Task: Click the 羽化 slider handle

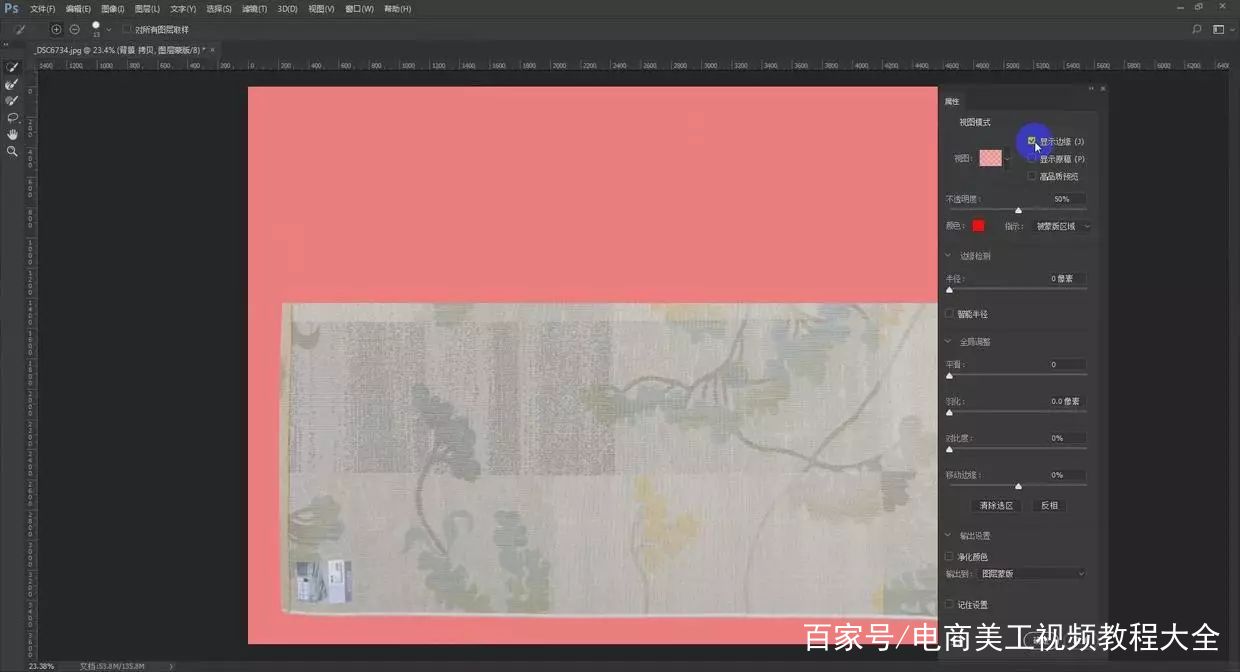Action: coord(949,412)
